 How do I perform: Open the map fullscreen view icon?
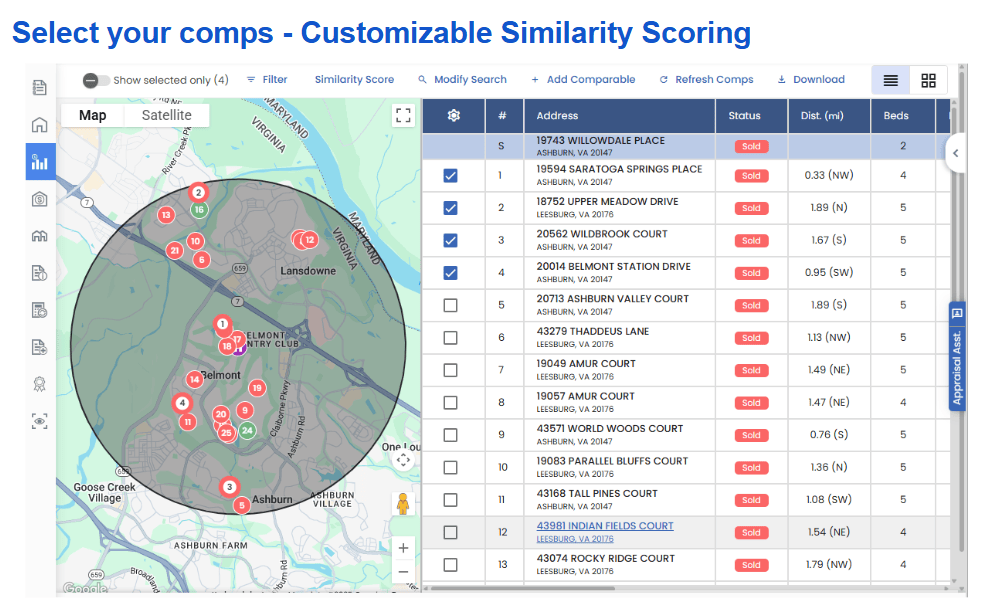[403, 115]
